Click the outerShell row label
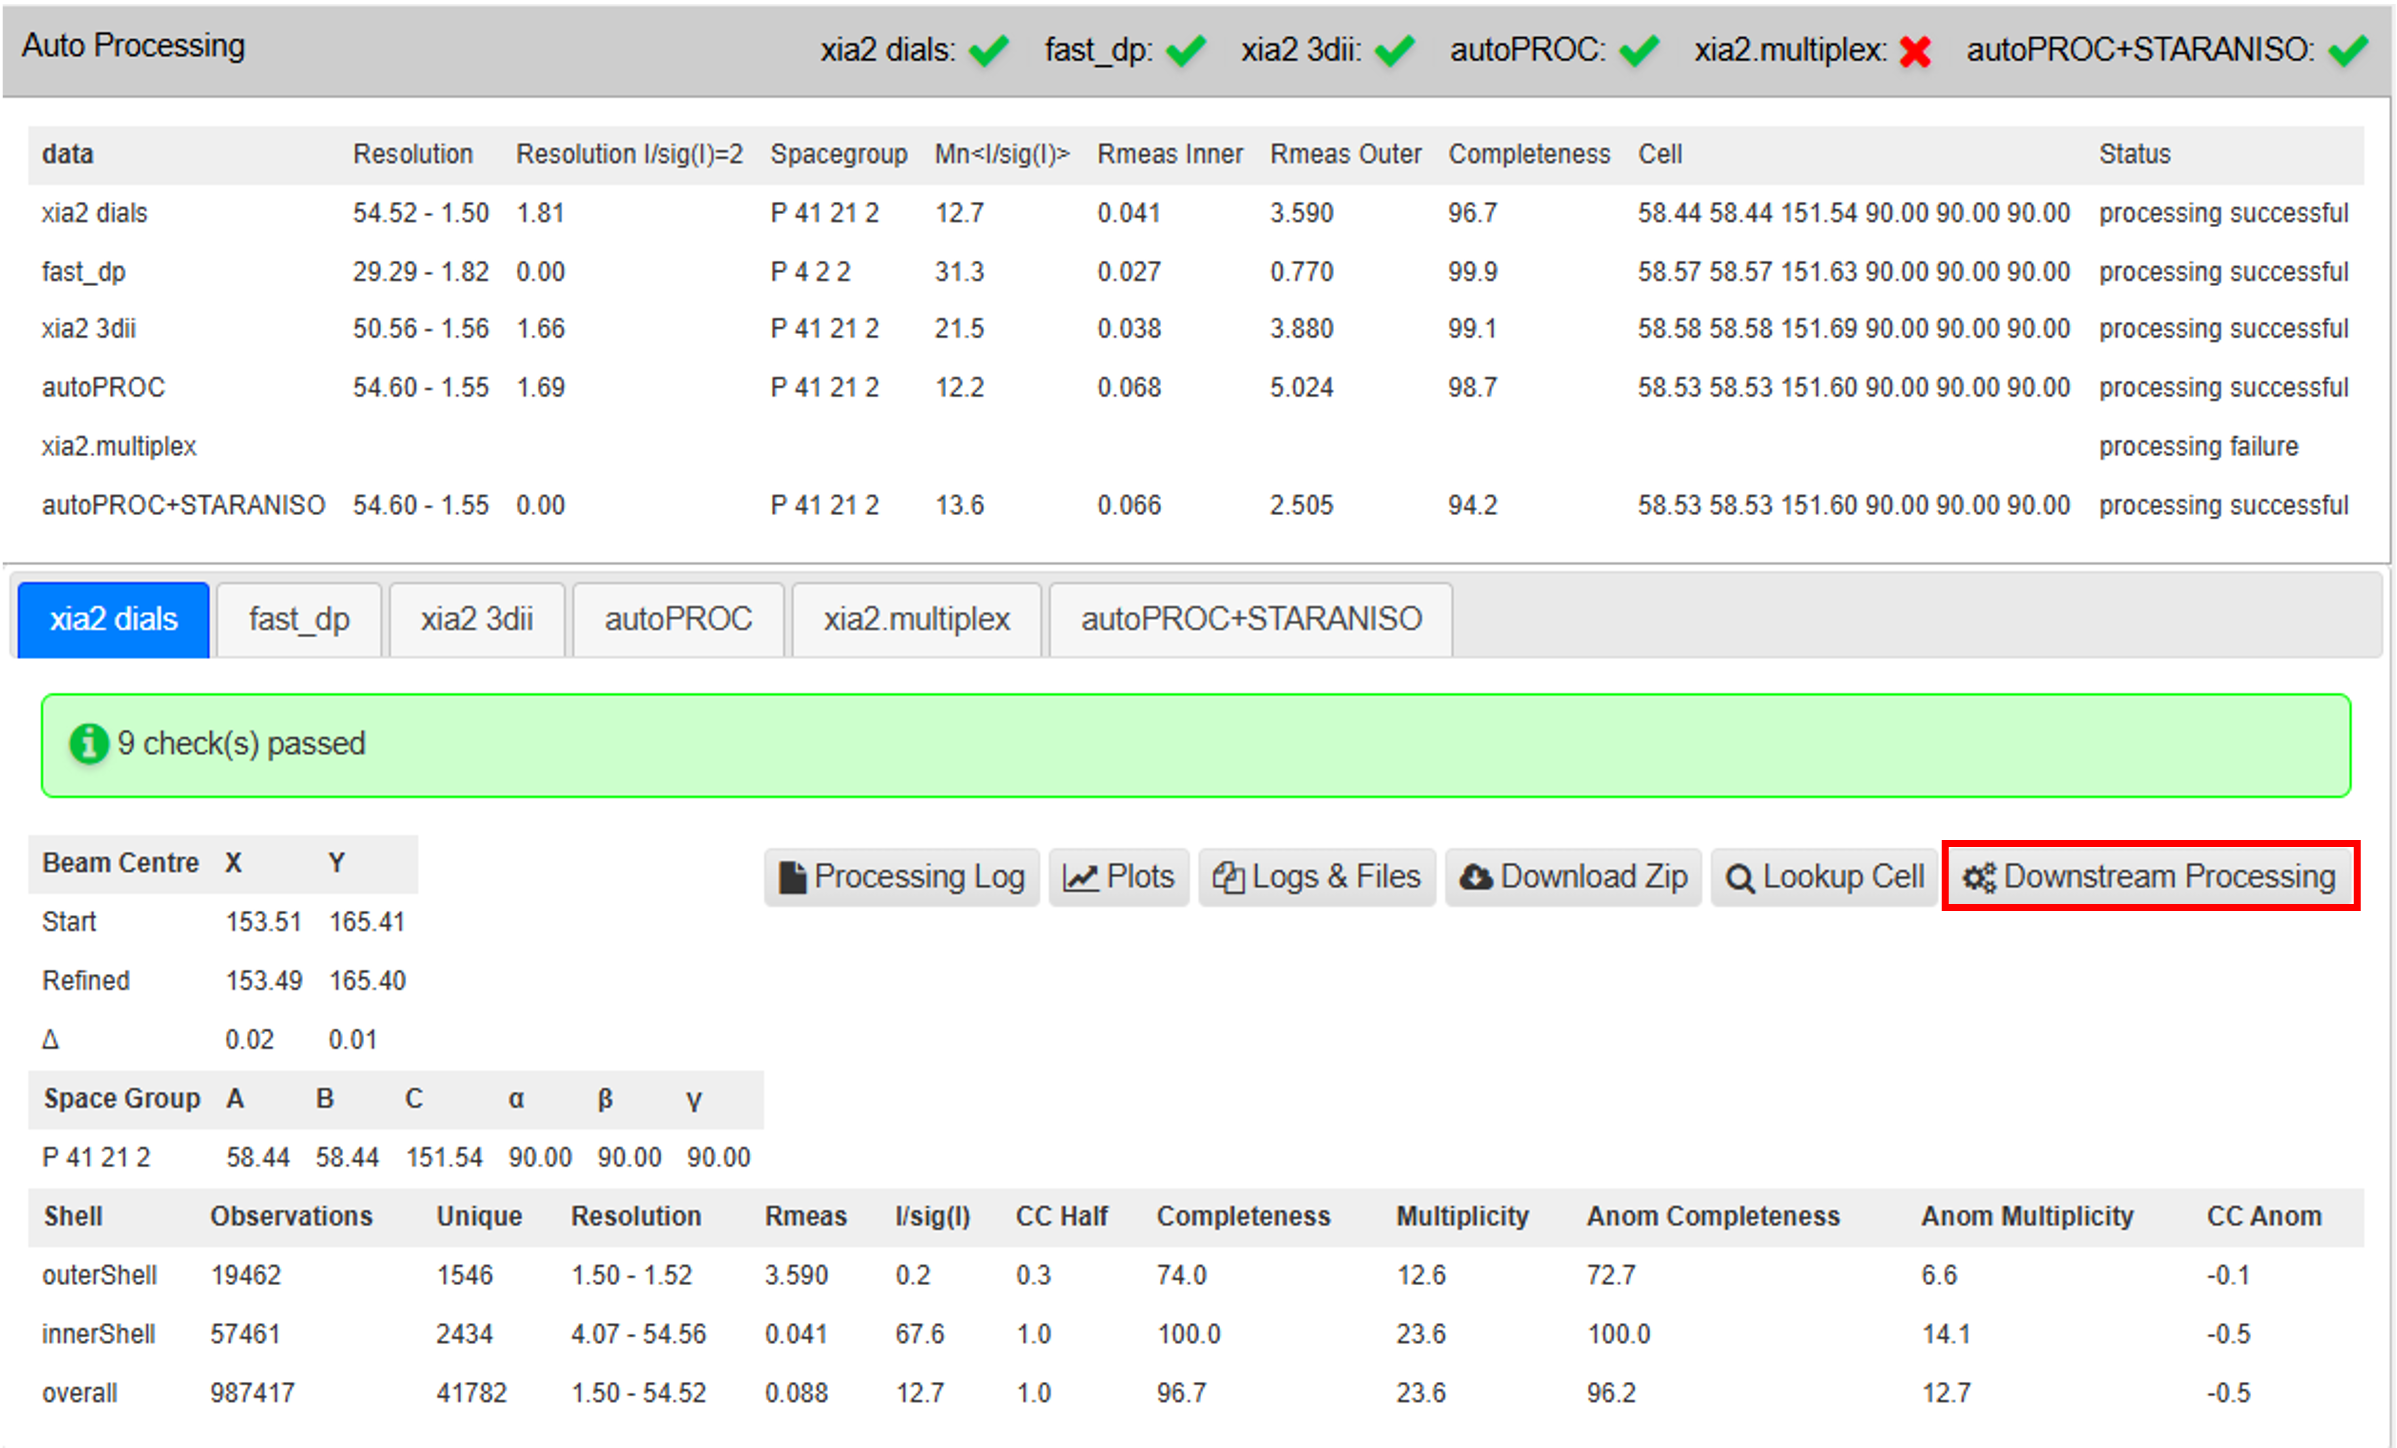The image size is (2397, 1448). (99, 1275)
